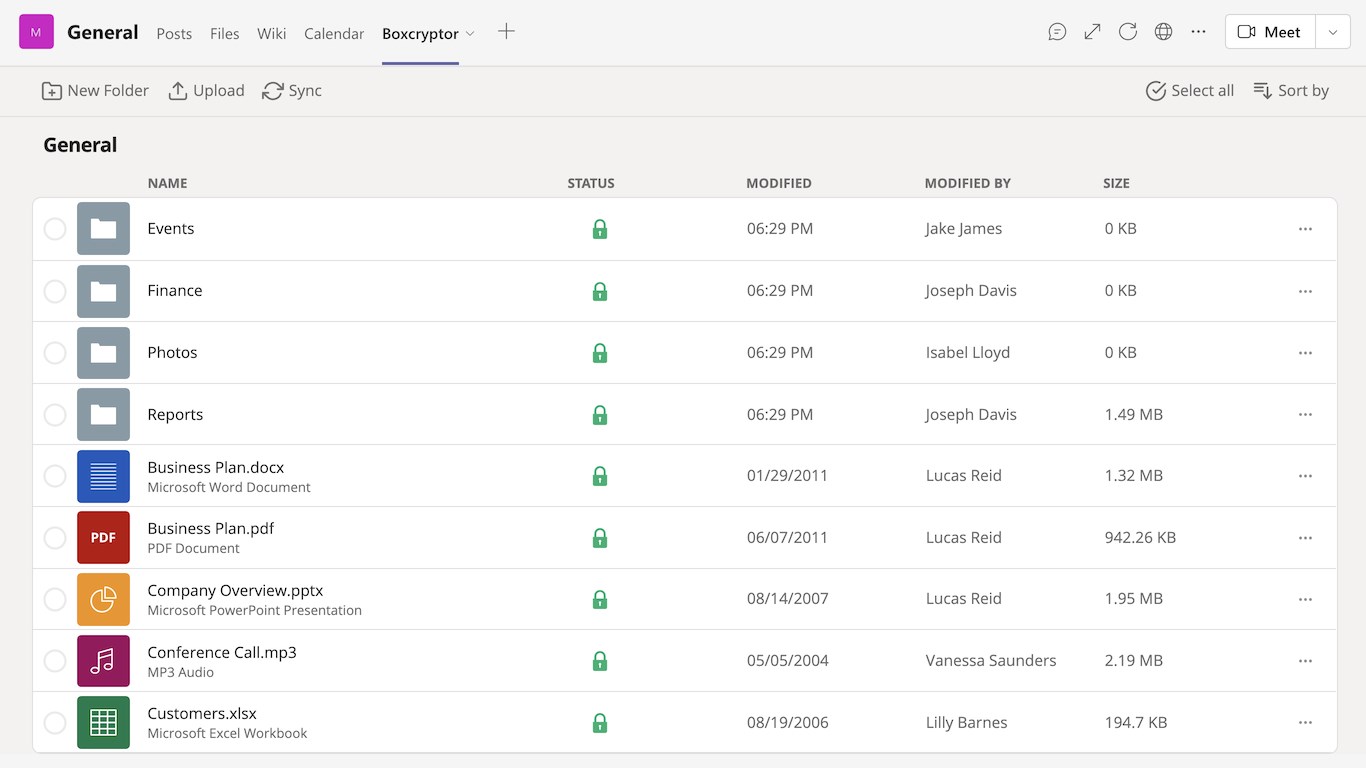The image size is (1366, 768).
Task: Check the Conference Call.mp3 selection circle
Action: [55, 661]
